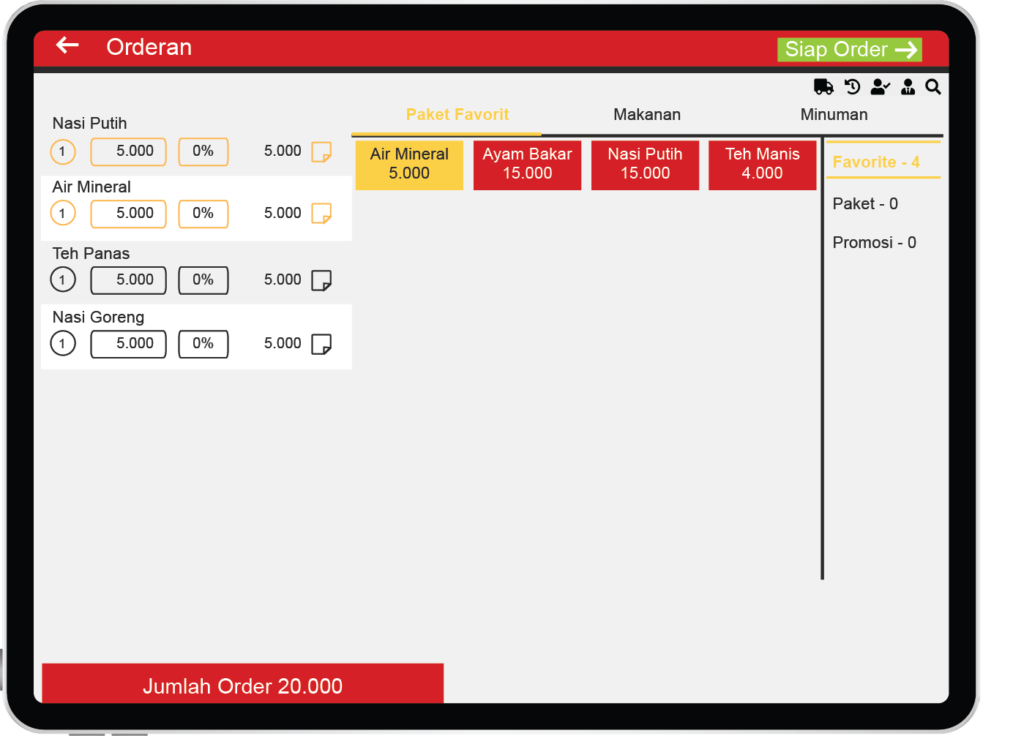1024x736 pixels.
Task: Edit discount percent for Air Mineral
Action: pyautogui.click(x=203, y=213)
